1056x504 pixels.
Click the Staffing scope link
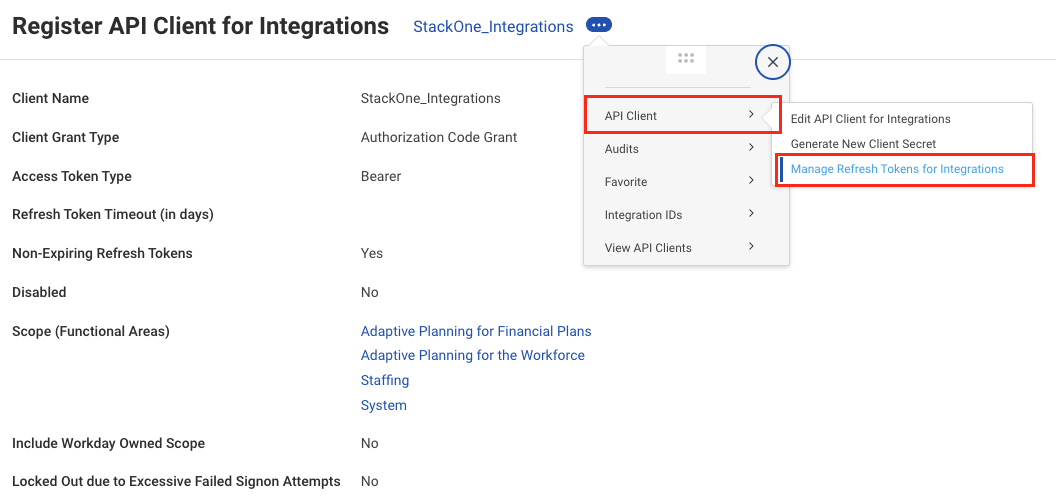click(385, 380)
